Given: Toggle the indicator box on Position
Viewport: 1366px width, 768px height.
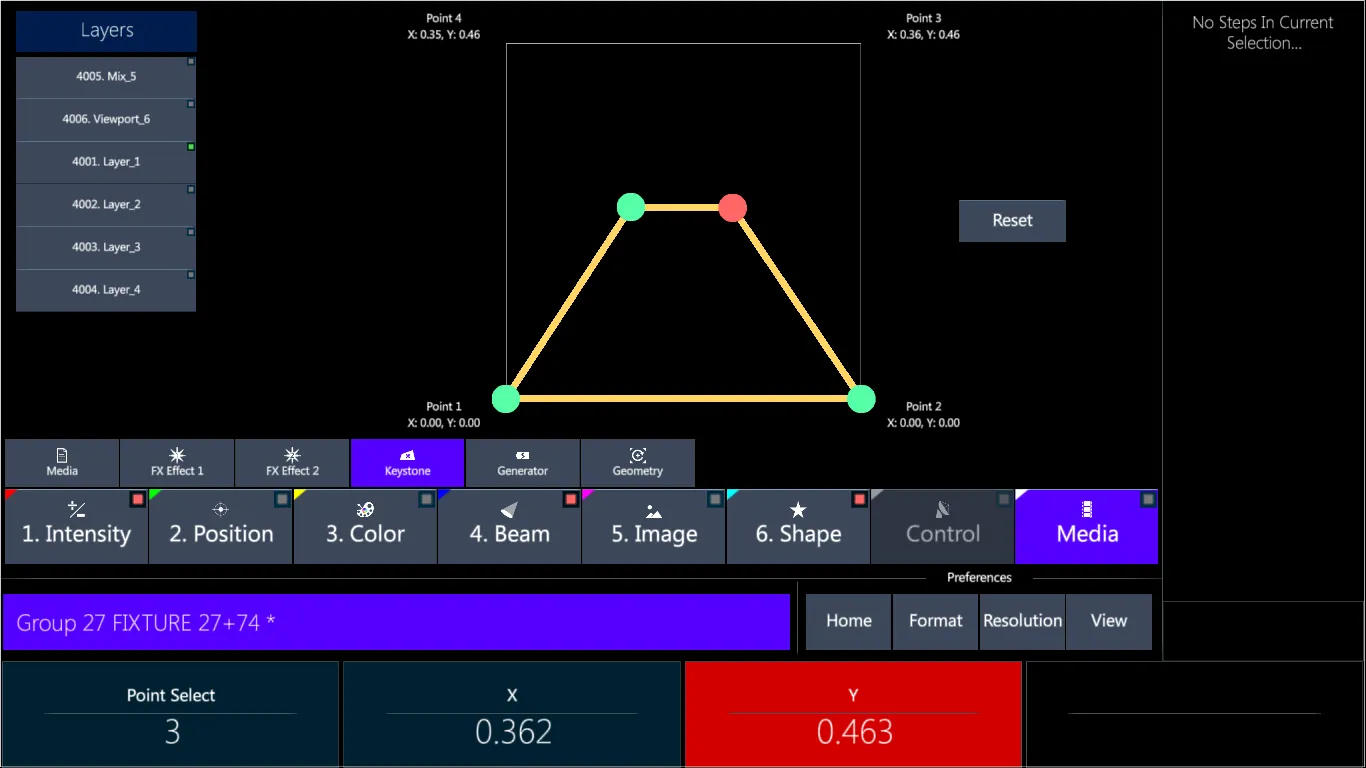Looking at the screenshot, I should [282, 499].
